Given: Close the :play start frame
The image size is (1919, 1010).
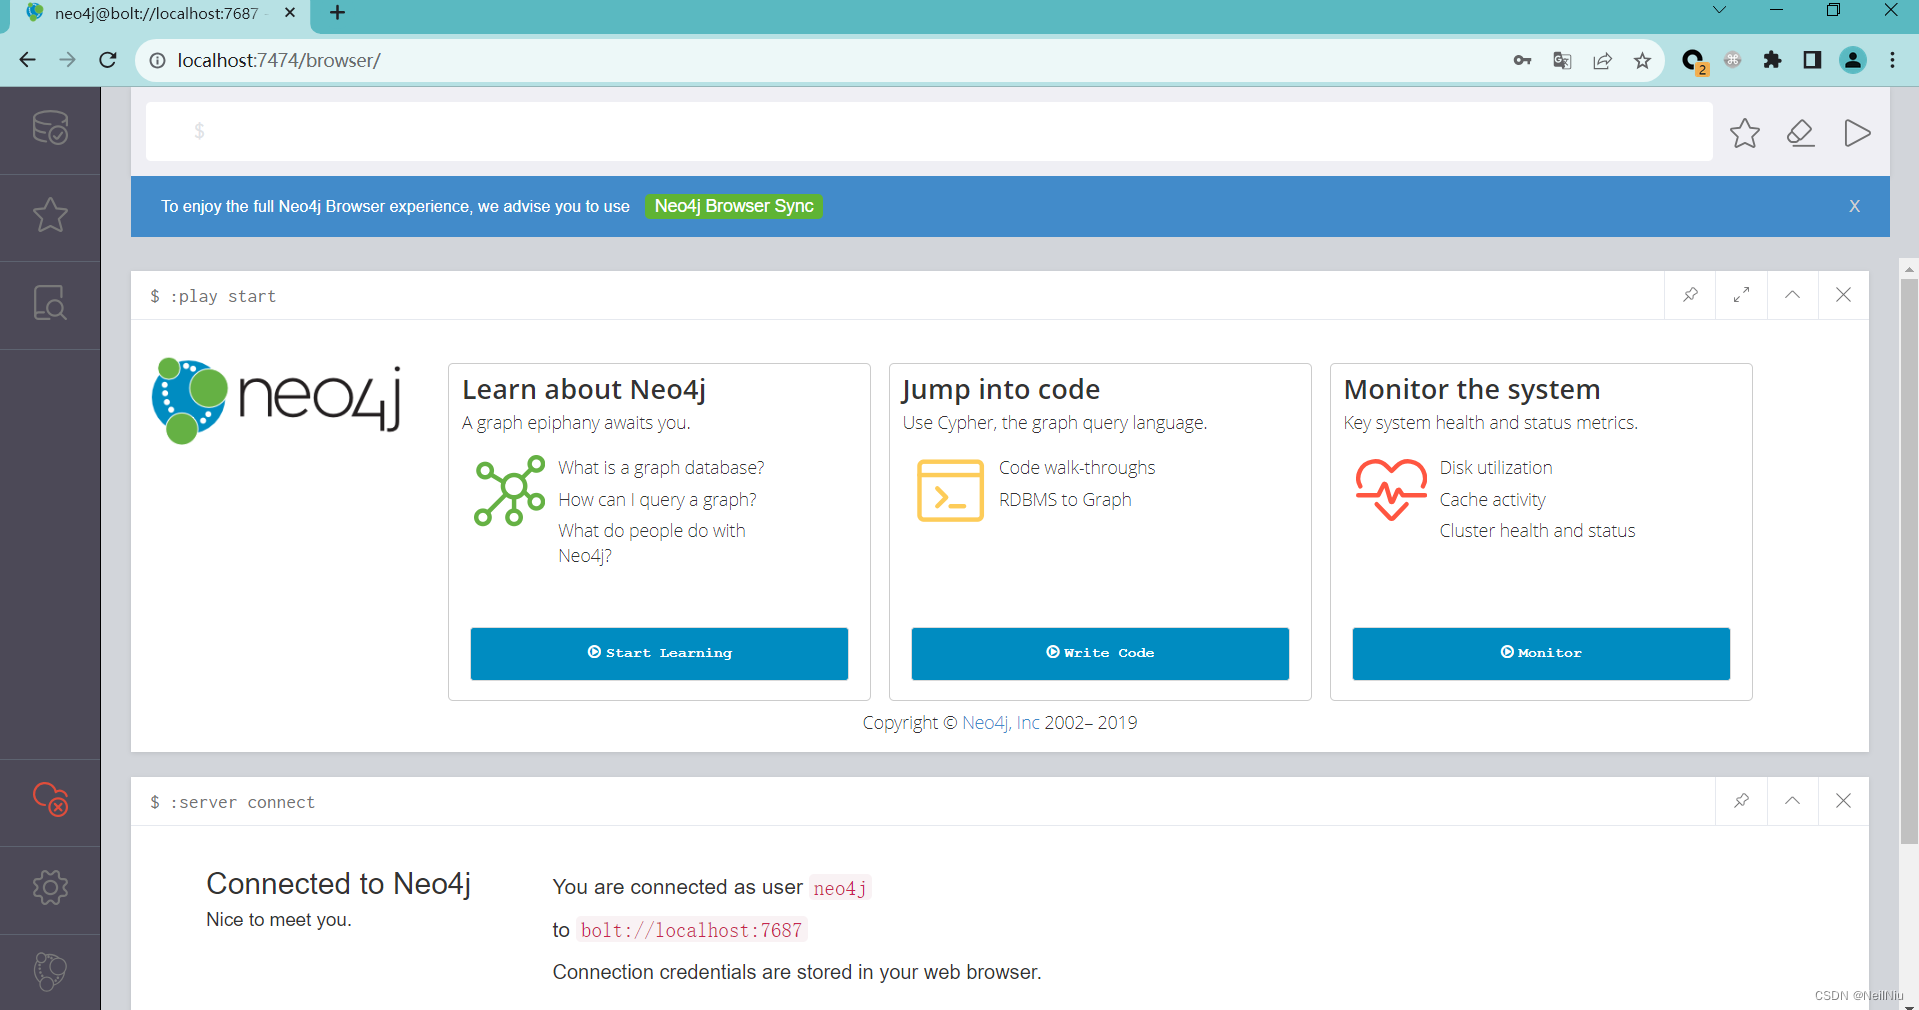Looking at the screenshot, I should (1843, 295).
